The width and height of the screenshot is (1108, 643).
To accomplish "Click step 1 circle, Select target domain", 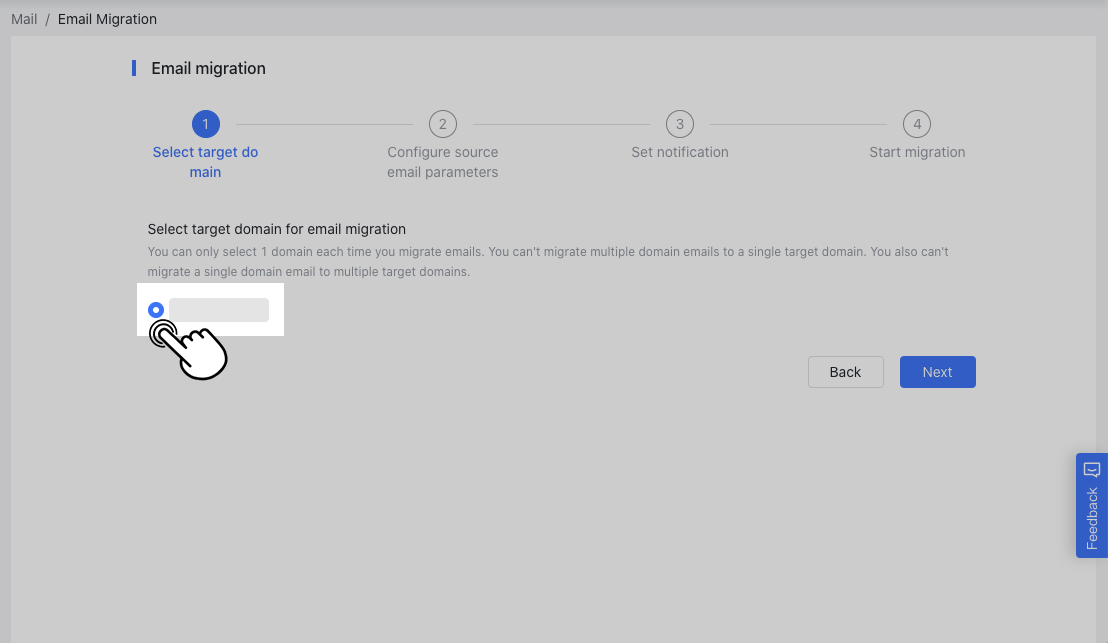I will [x=205, y=123].
